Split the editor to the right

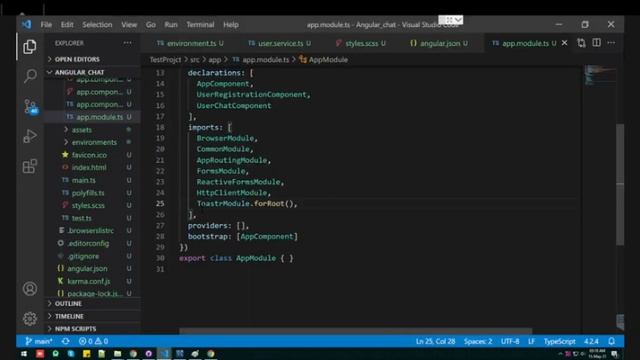[596, 43]
